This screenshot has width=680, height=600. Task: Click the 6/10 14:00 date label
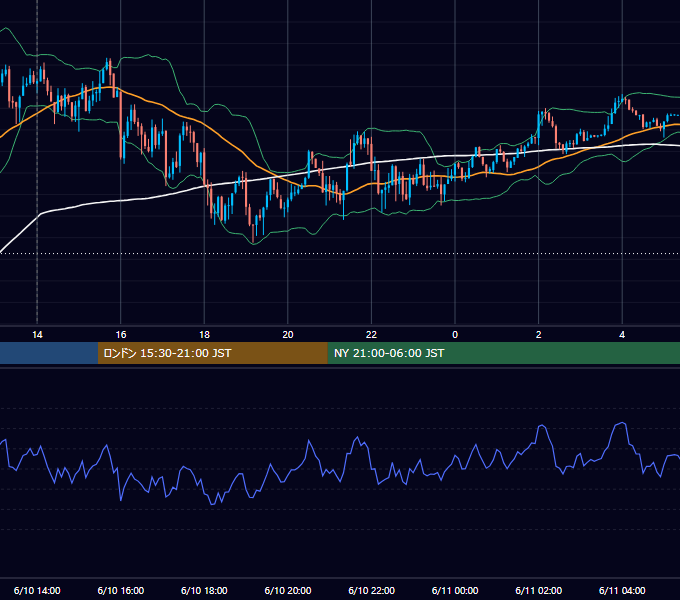[37, 590]
